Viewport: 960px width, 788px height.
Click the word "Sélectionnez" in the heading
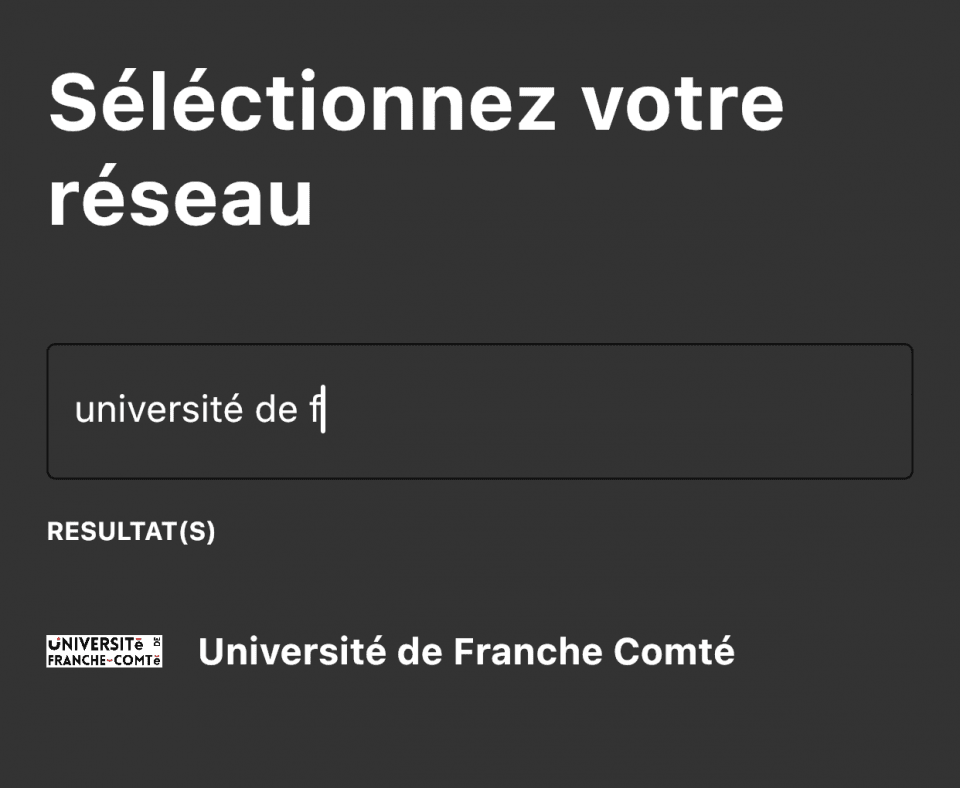coord(301,102)
